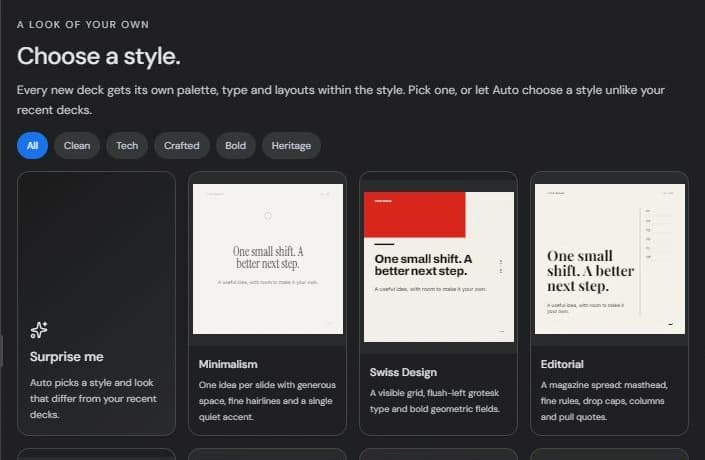Show the Crafted style category
The image size is (705, 460).
[182, 146]
